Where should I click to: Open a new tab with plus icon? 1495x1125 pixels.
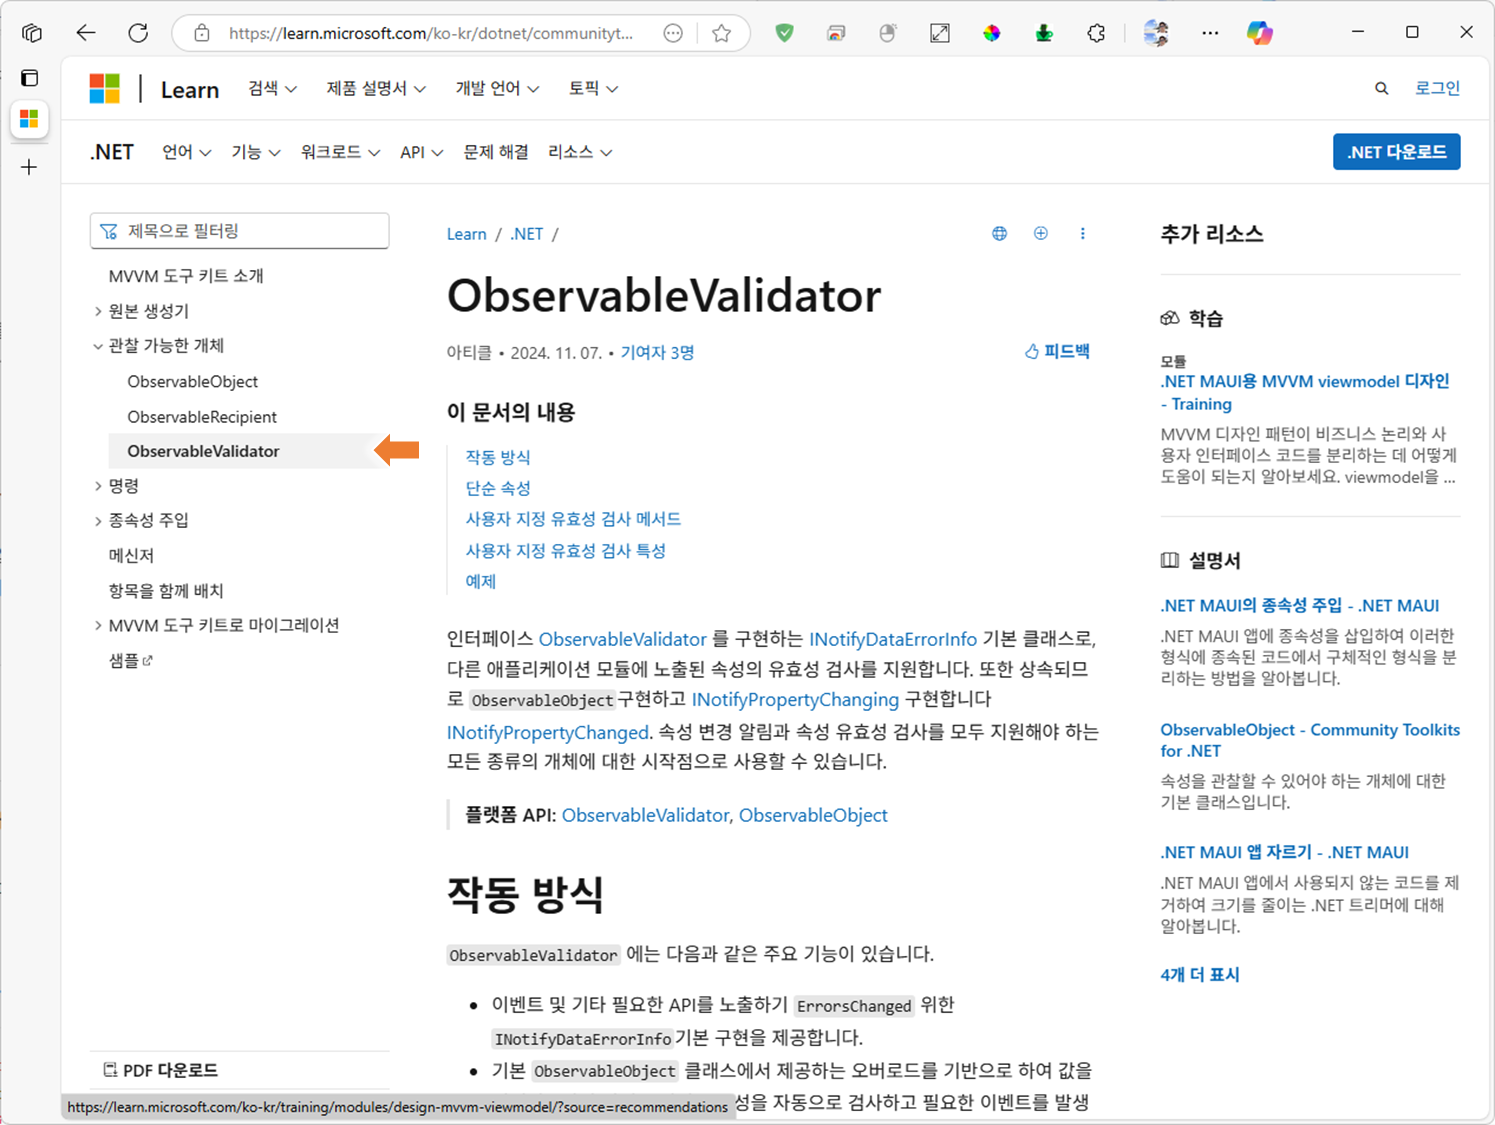pos(29,167)
